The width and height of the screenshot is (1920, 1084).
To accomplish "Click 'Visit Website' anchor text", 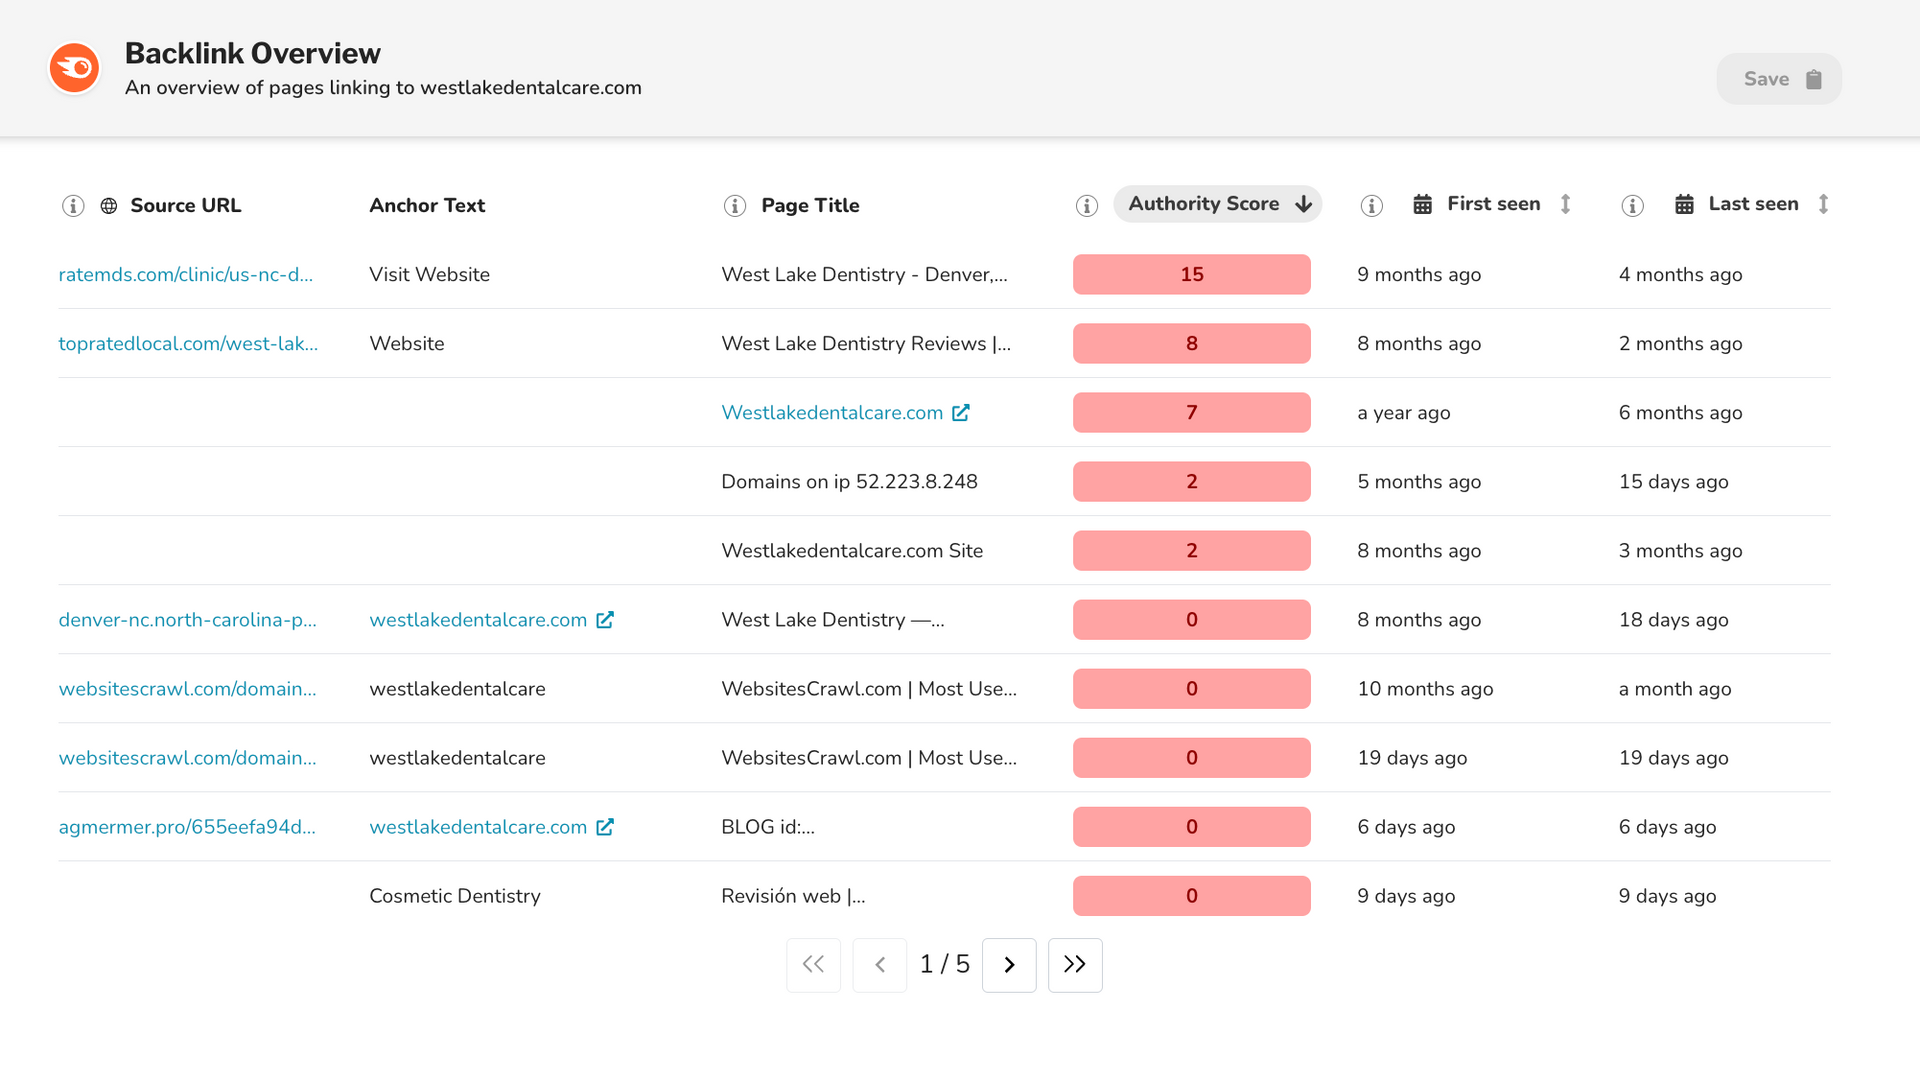I will (429, 274).
